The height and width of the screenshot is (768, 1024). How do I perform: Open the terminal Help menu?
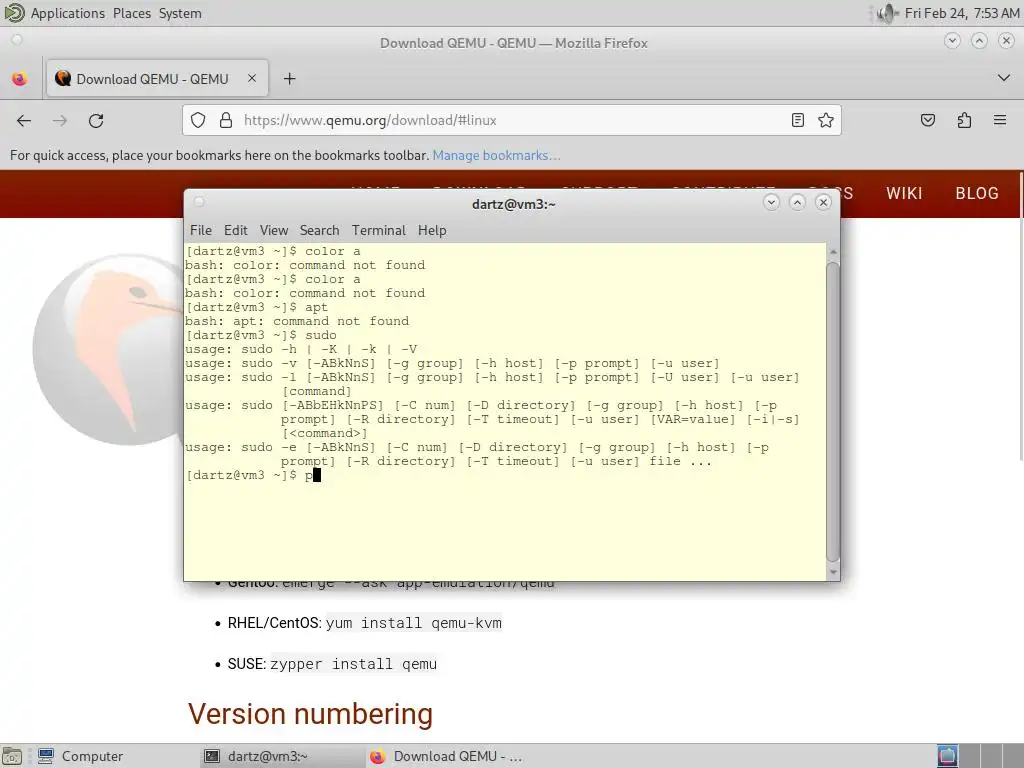(x=432, y=231)
